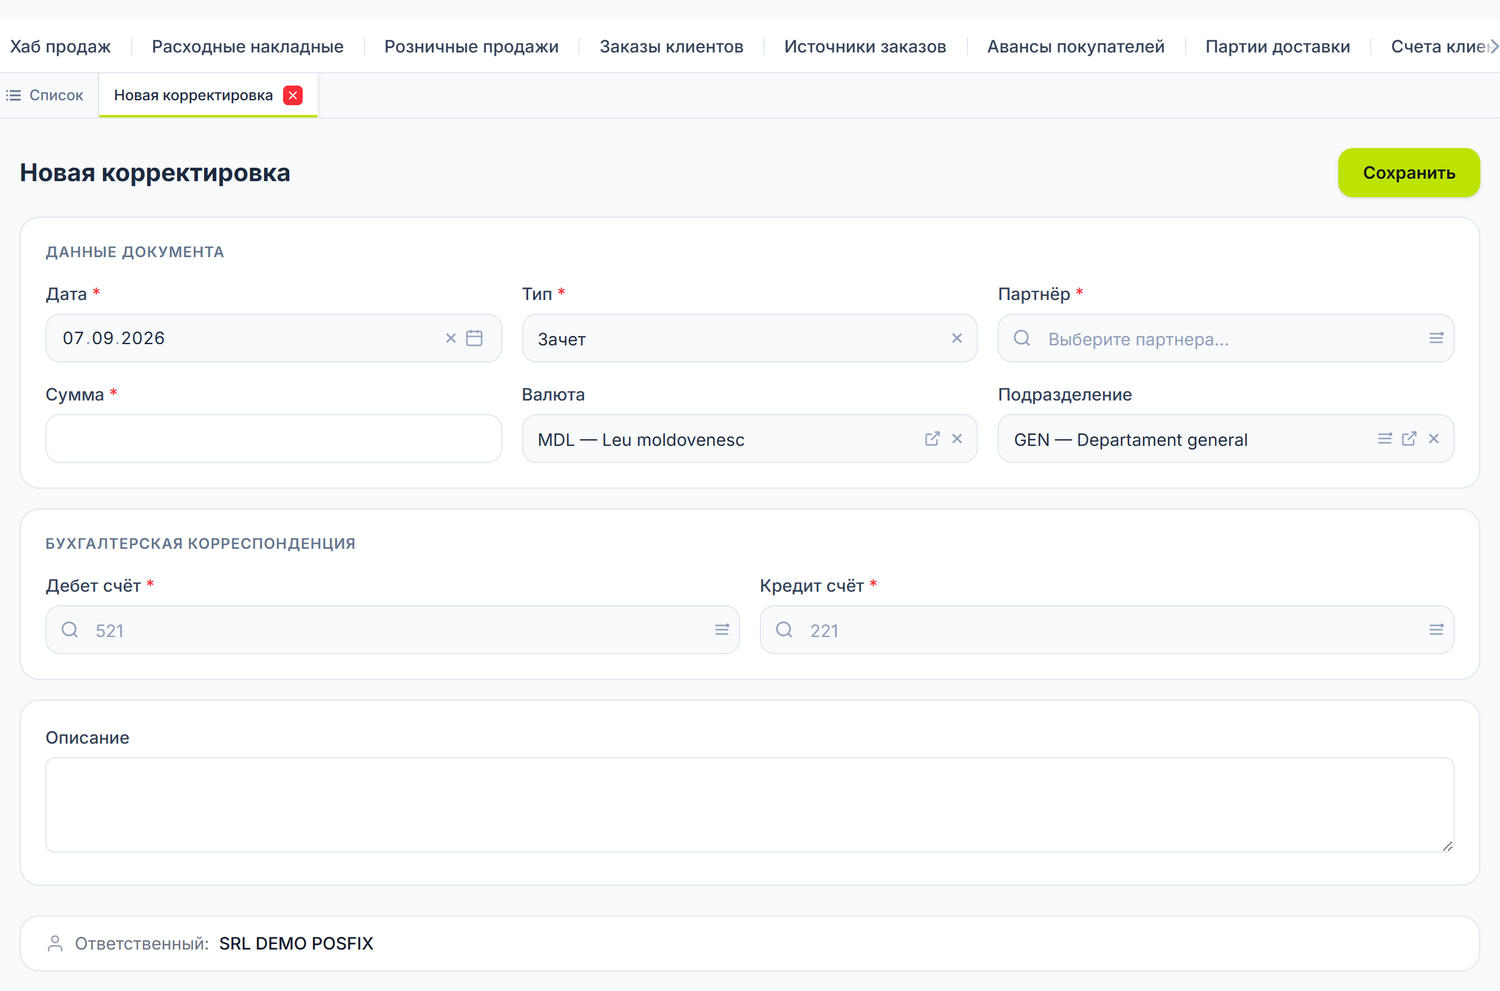Screen dimensions: 1500x991
Task: Open the Тип dropdown showing Зачет
Action: tap(749, 338)
